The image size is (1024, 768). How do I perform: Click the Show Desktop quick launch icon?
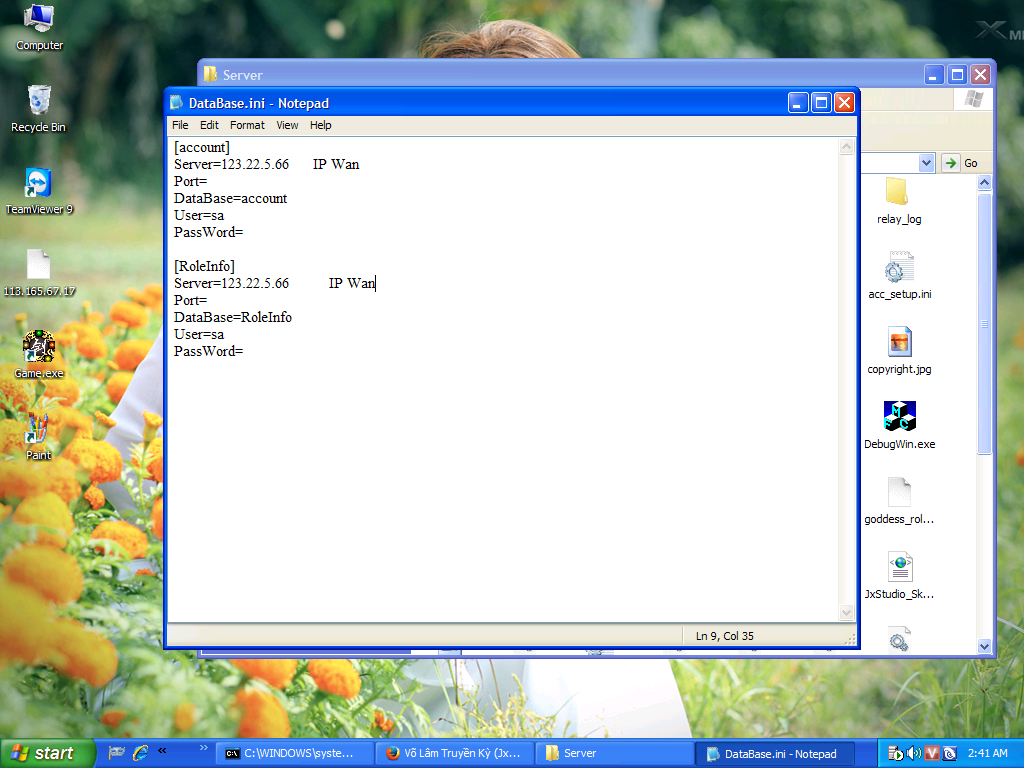pos(116,752)
